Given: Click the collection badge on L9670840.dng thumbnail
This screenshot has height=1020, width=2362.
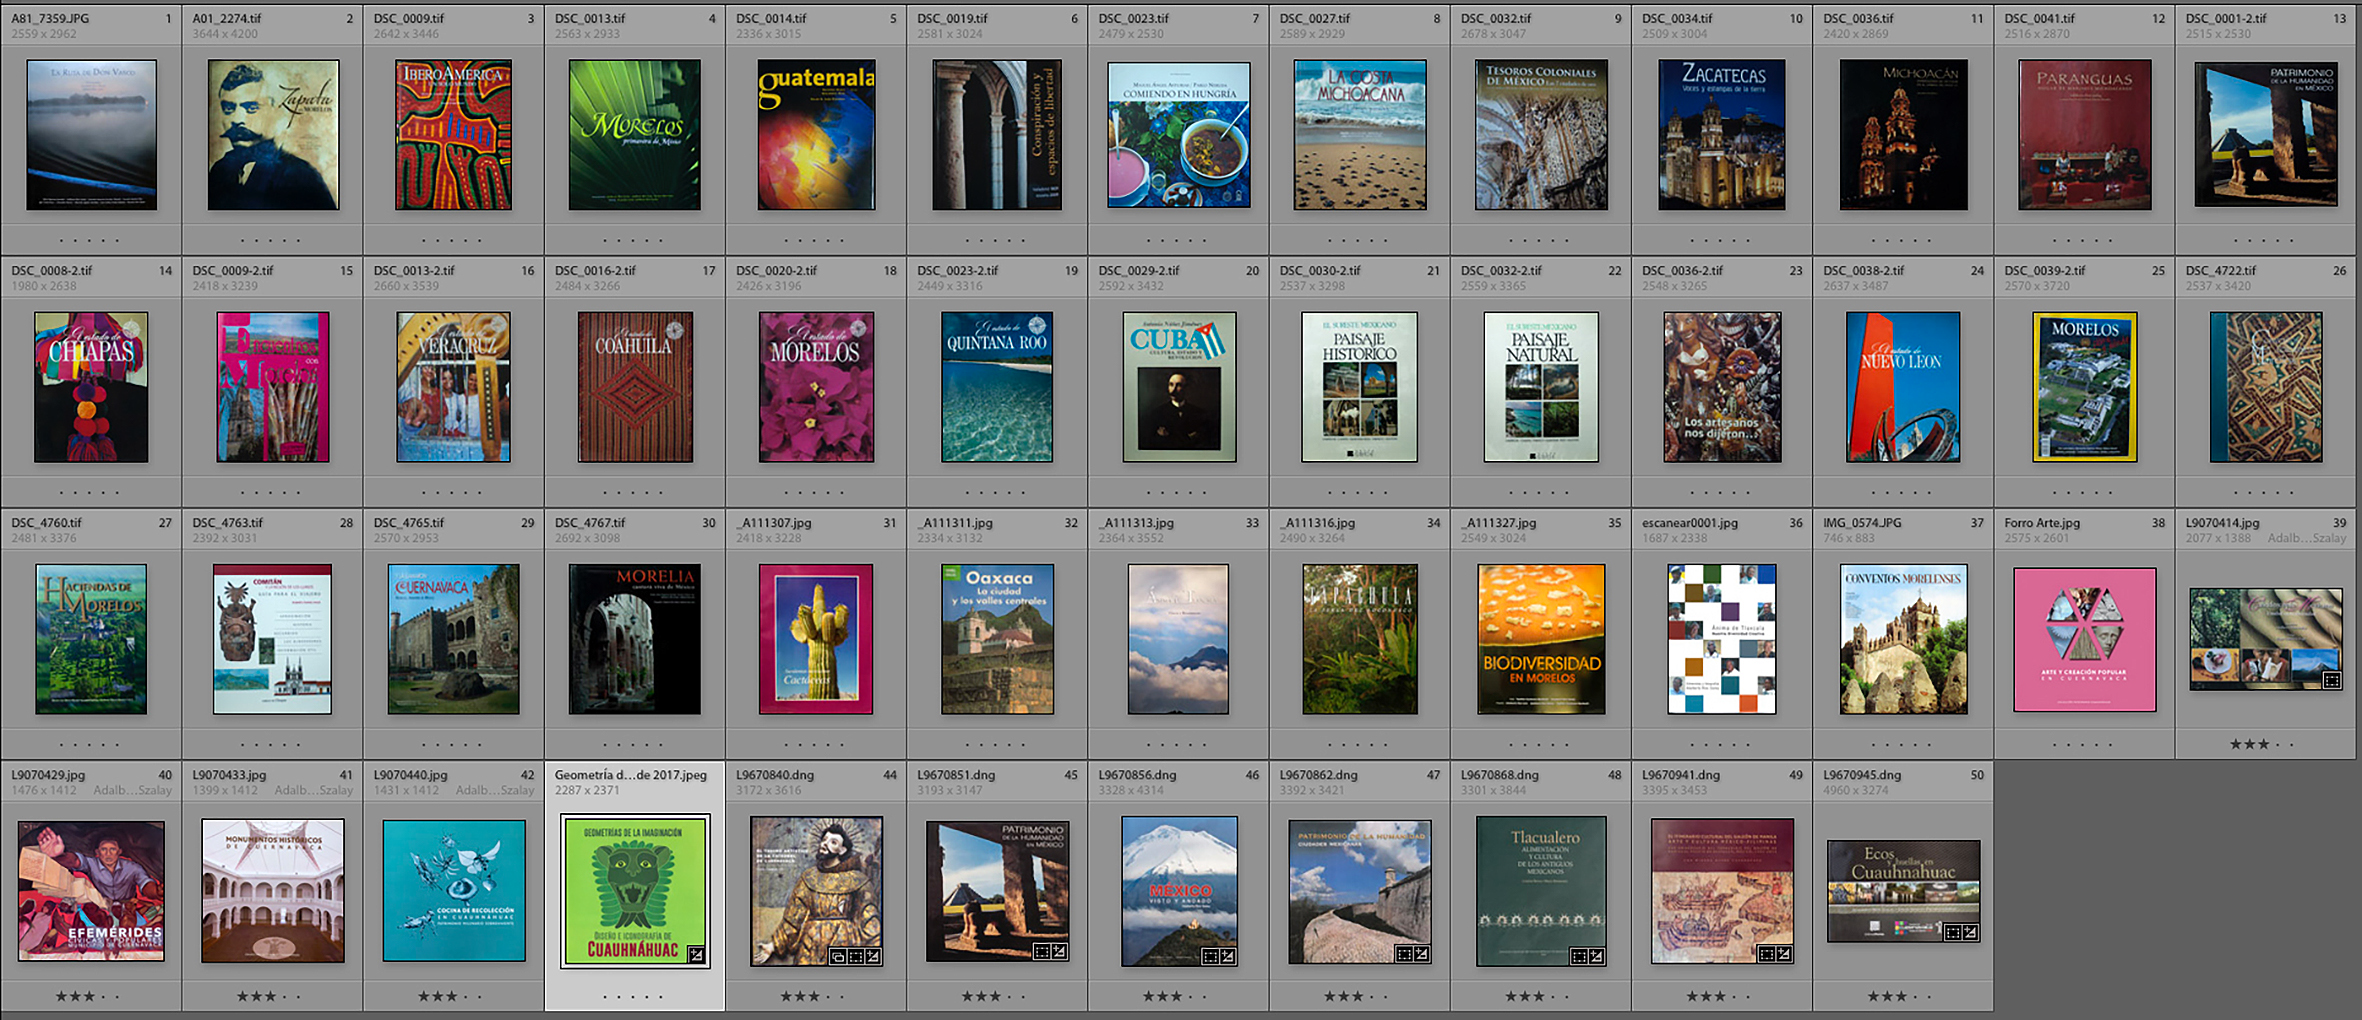Looking at the screenshot, I should tap(838, 957).
